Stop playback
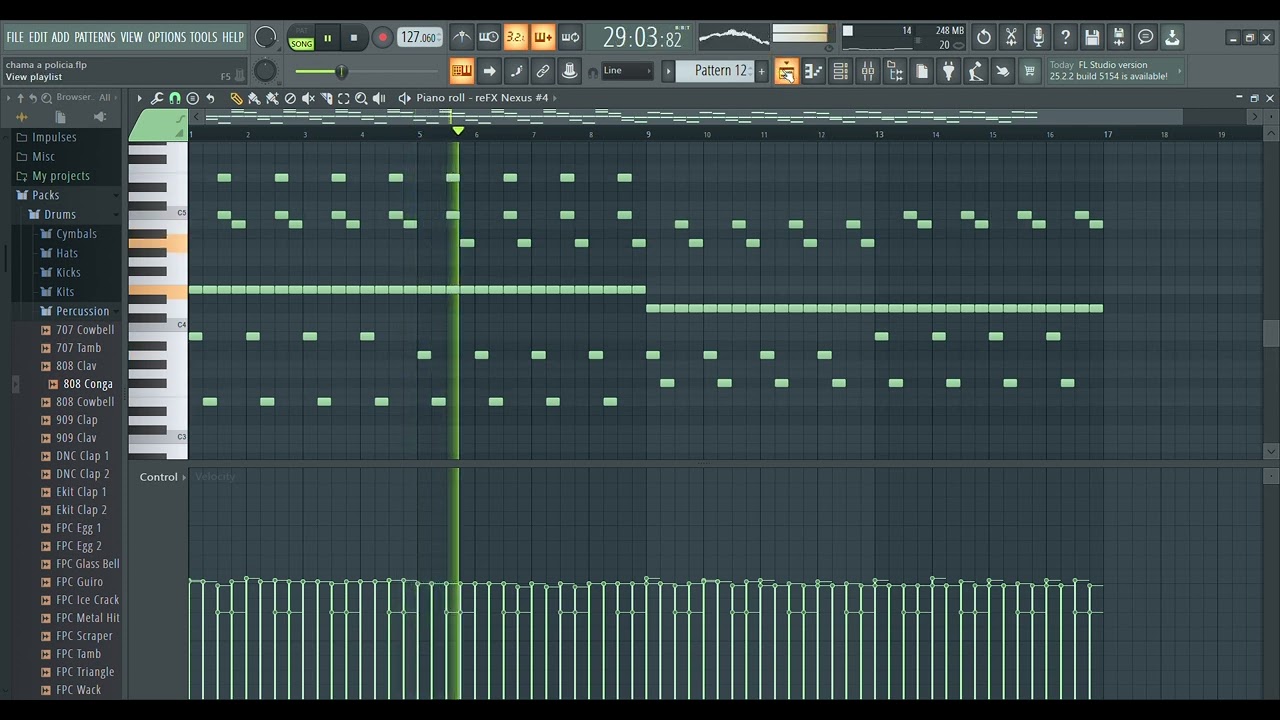Image resolution: width=1280 pixels, height=720 pixels. [353, 38]
